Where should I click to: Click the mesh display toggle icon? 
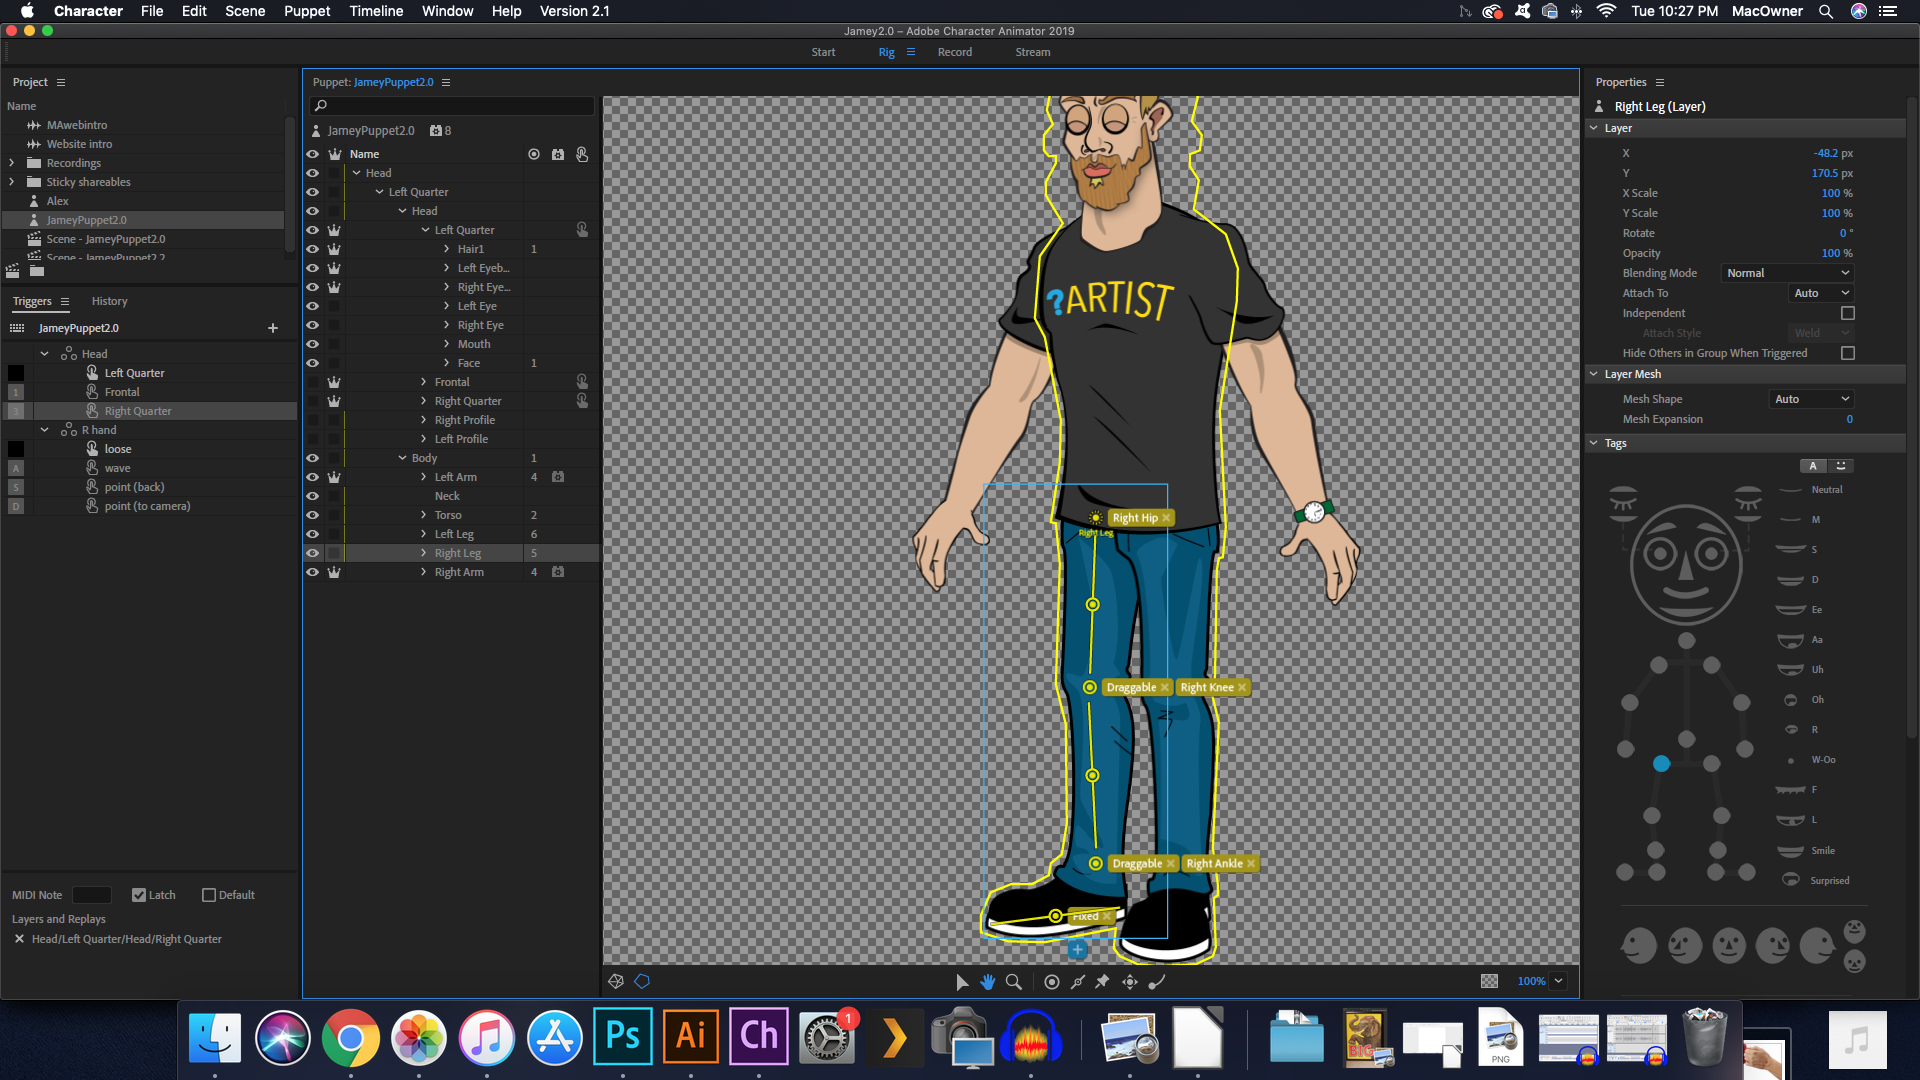pos(616,982)
